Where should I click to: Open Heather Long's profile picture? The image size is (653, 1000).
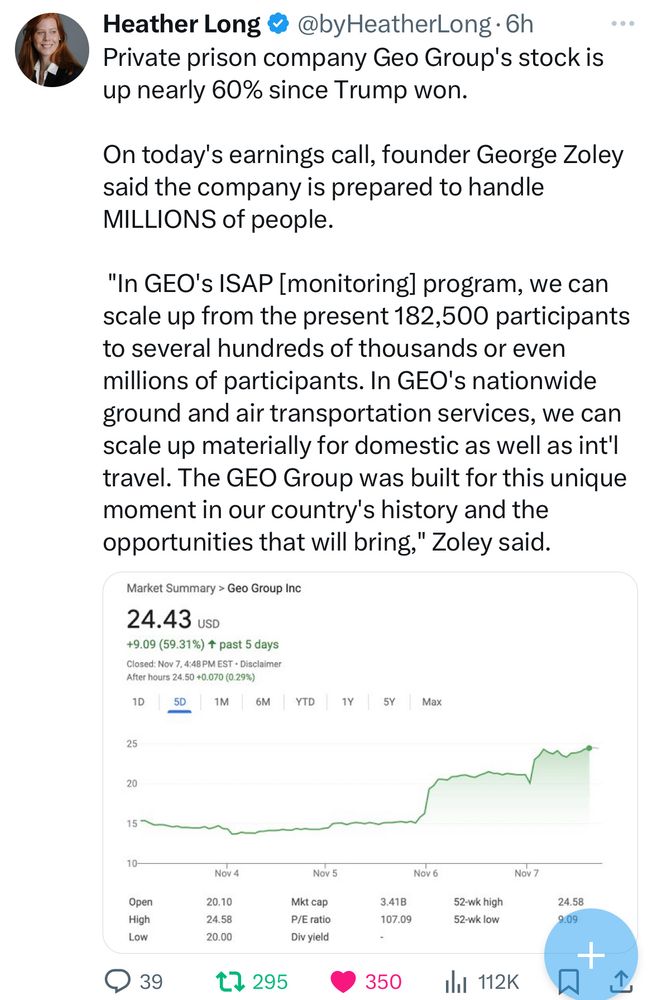pyautogui.click(x=51, y=50)
